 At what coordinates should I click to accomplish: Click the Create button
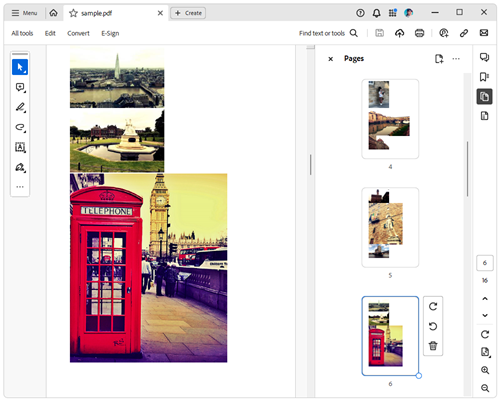click(188, 13)
